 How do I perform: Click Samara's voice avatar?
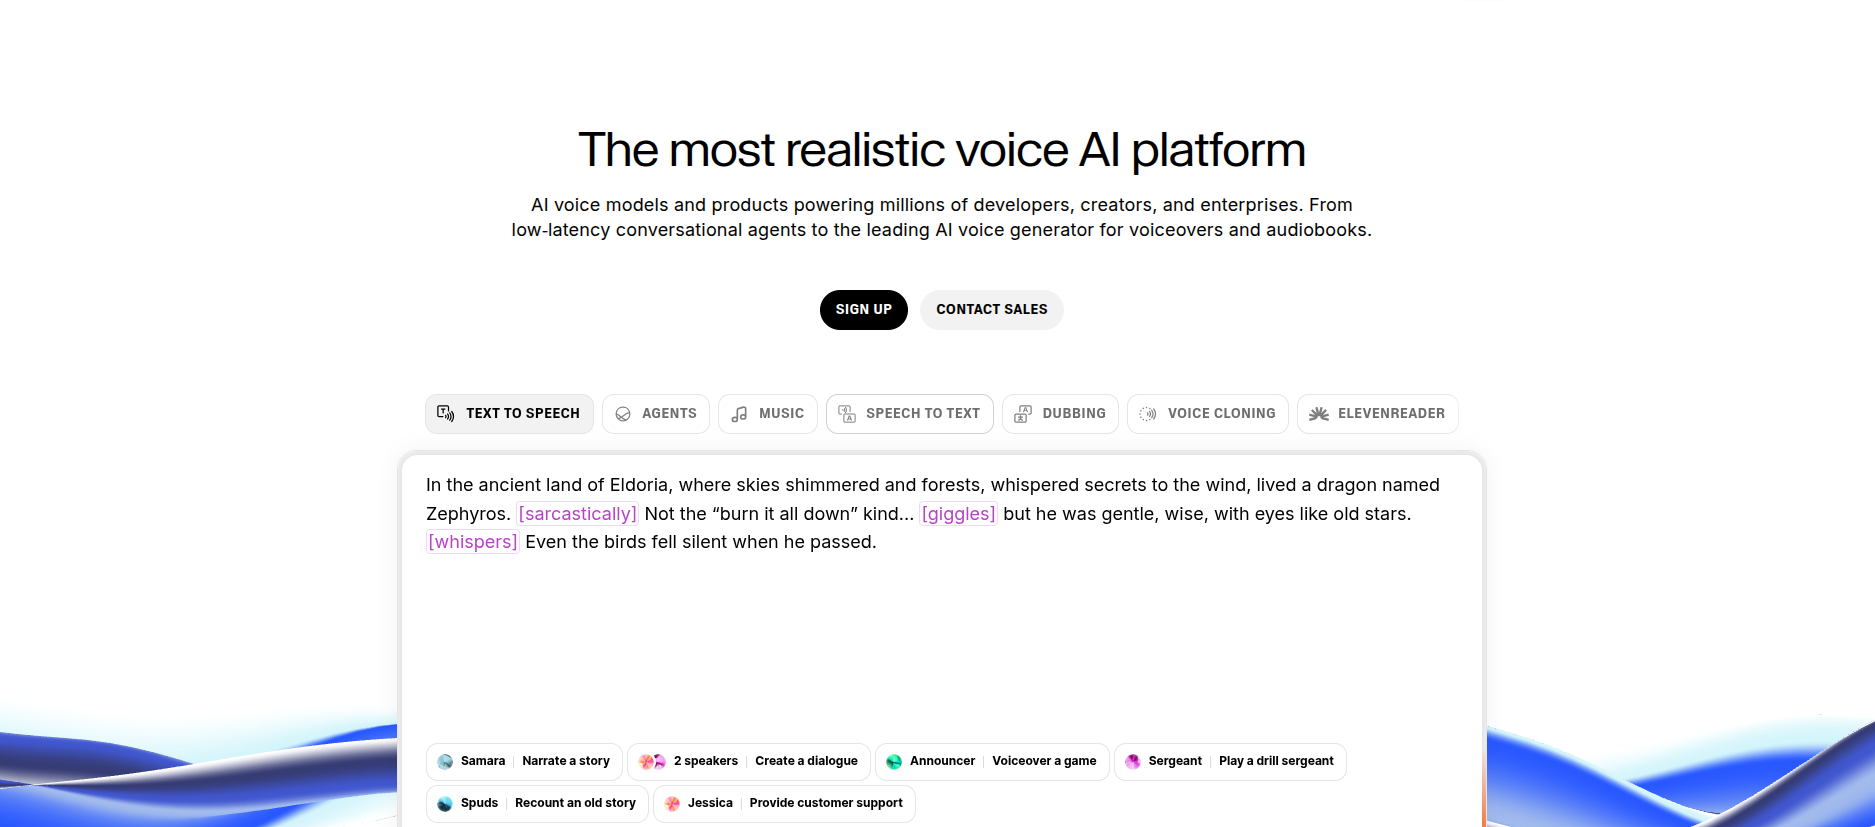[445, 762]
